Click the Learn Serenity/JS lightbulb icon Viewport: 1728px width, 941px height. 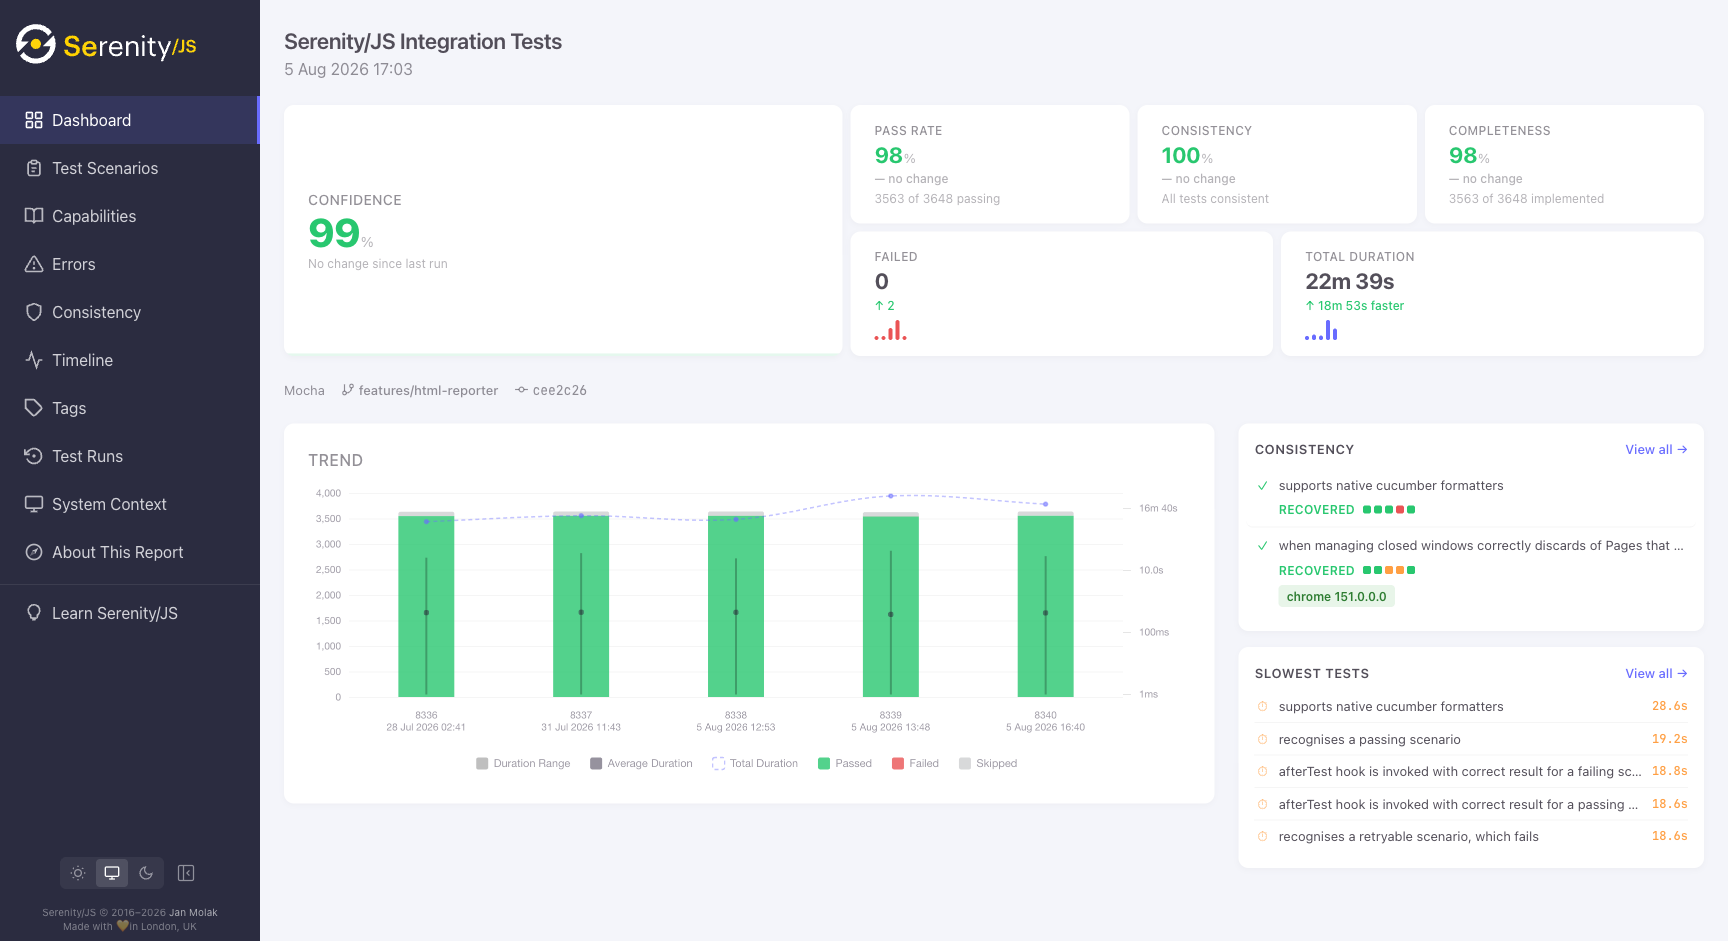pyautogui.click(x=34, y=613)
